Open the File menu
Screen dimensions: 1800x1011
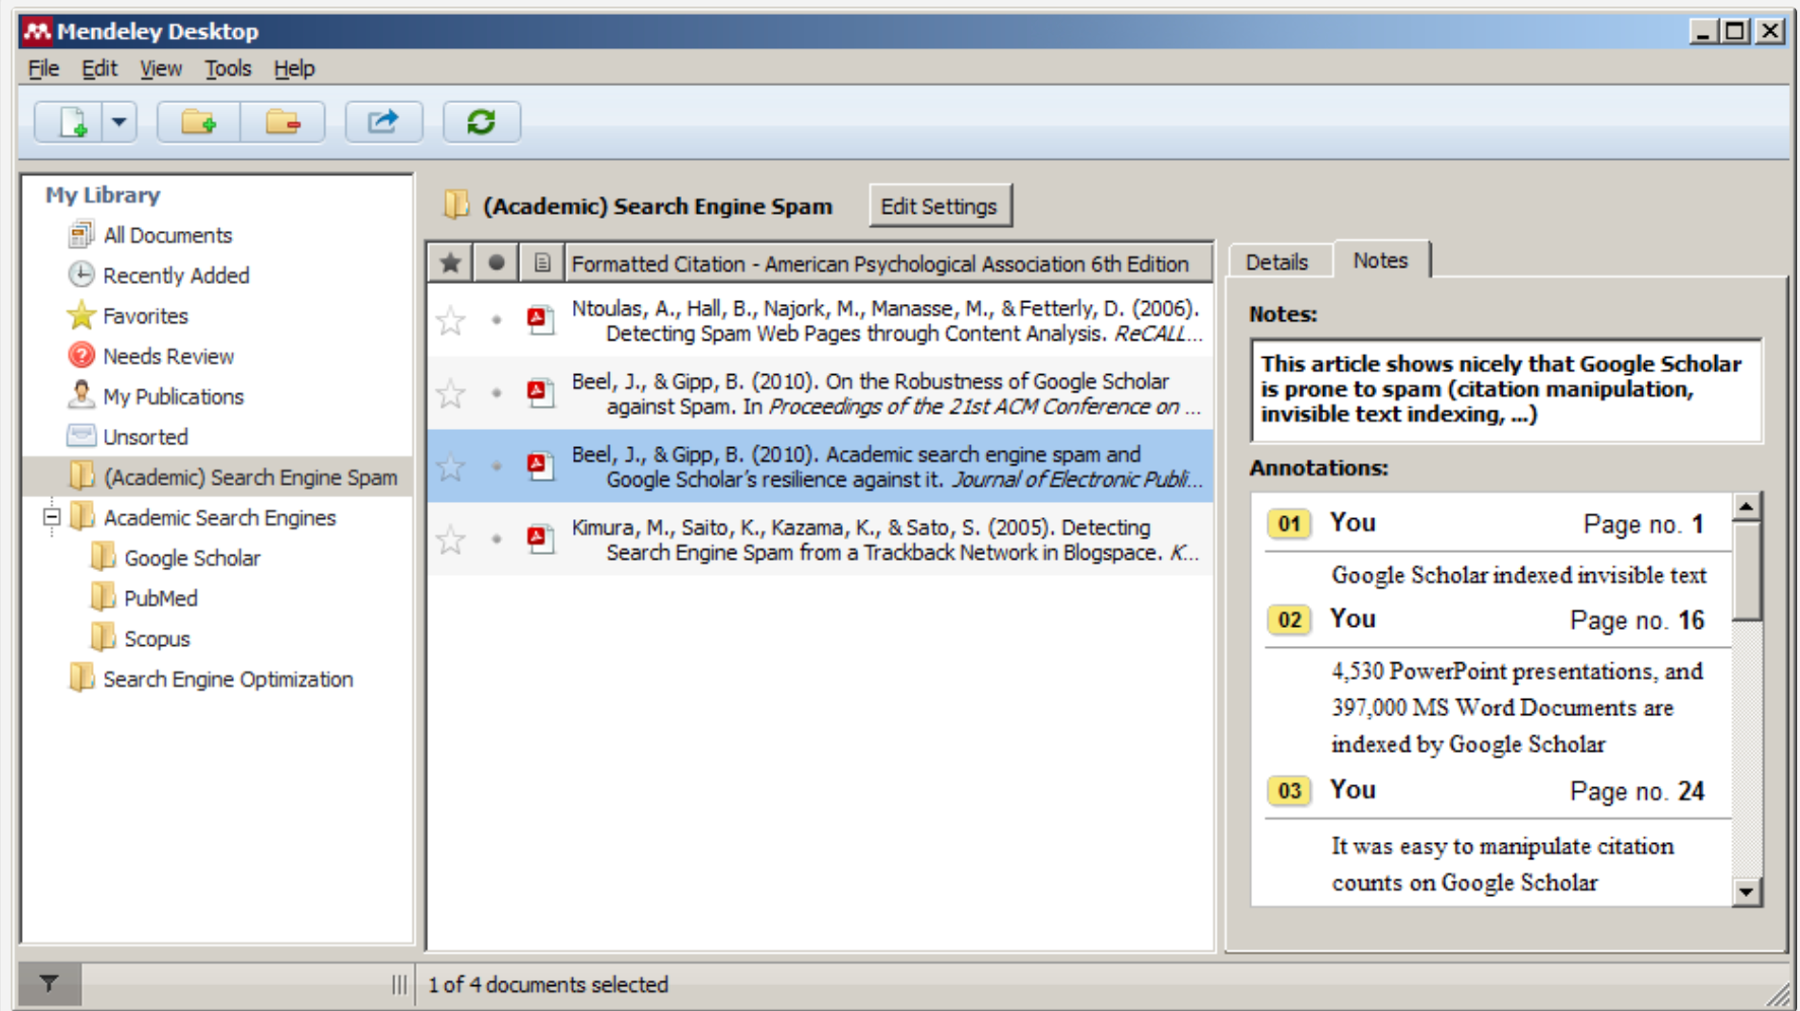pos(43,68)
